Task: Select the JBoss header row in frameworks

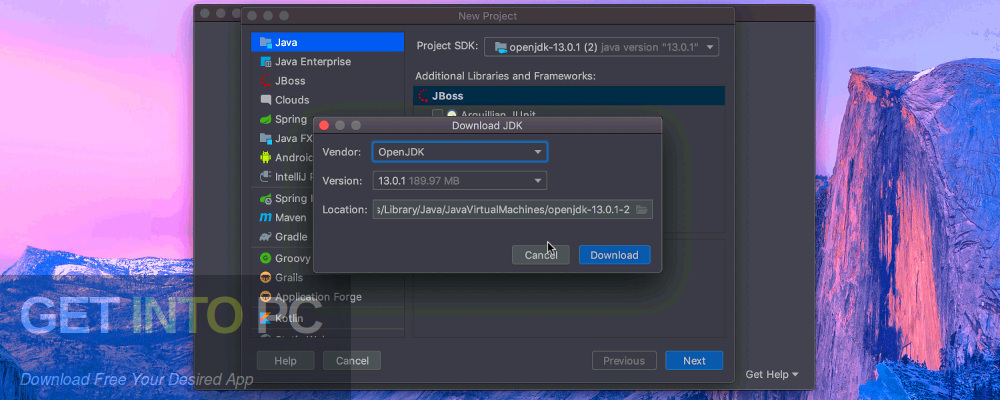Action: (569, 96)
